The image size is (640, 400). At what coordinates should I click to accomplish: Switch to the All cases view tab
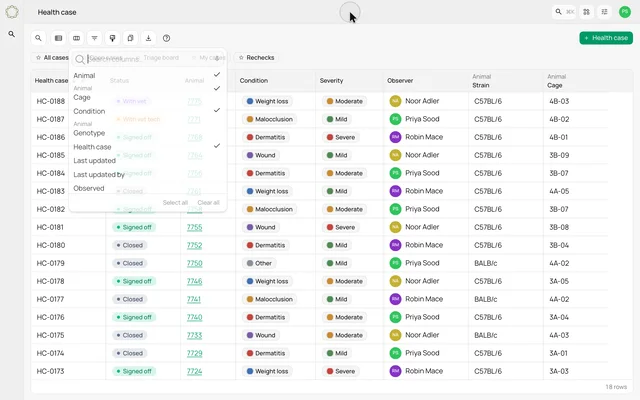point(51,58)
